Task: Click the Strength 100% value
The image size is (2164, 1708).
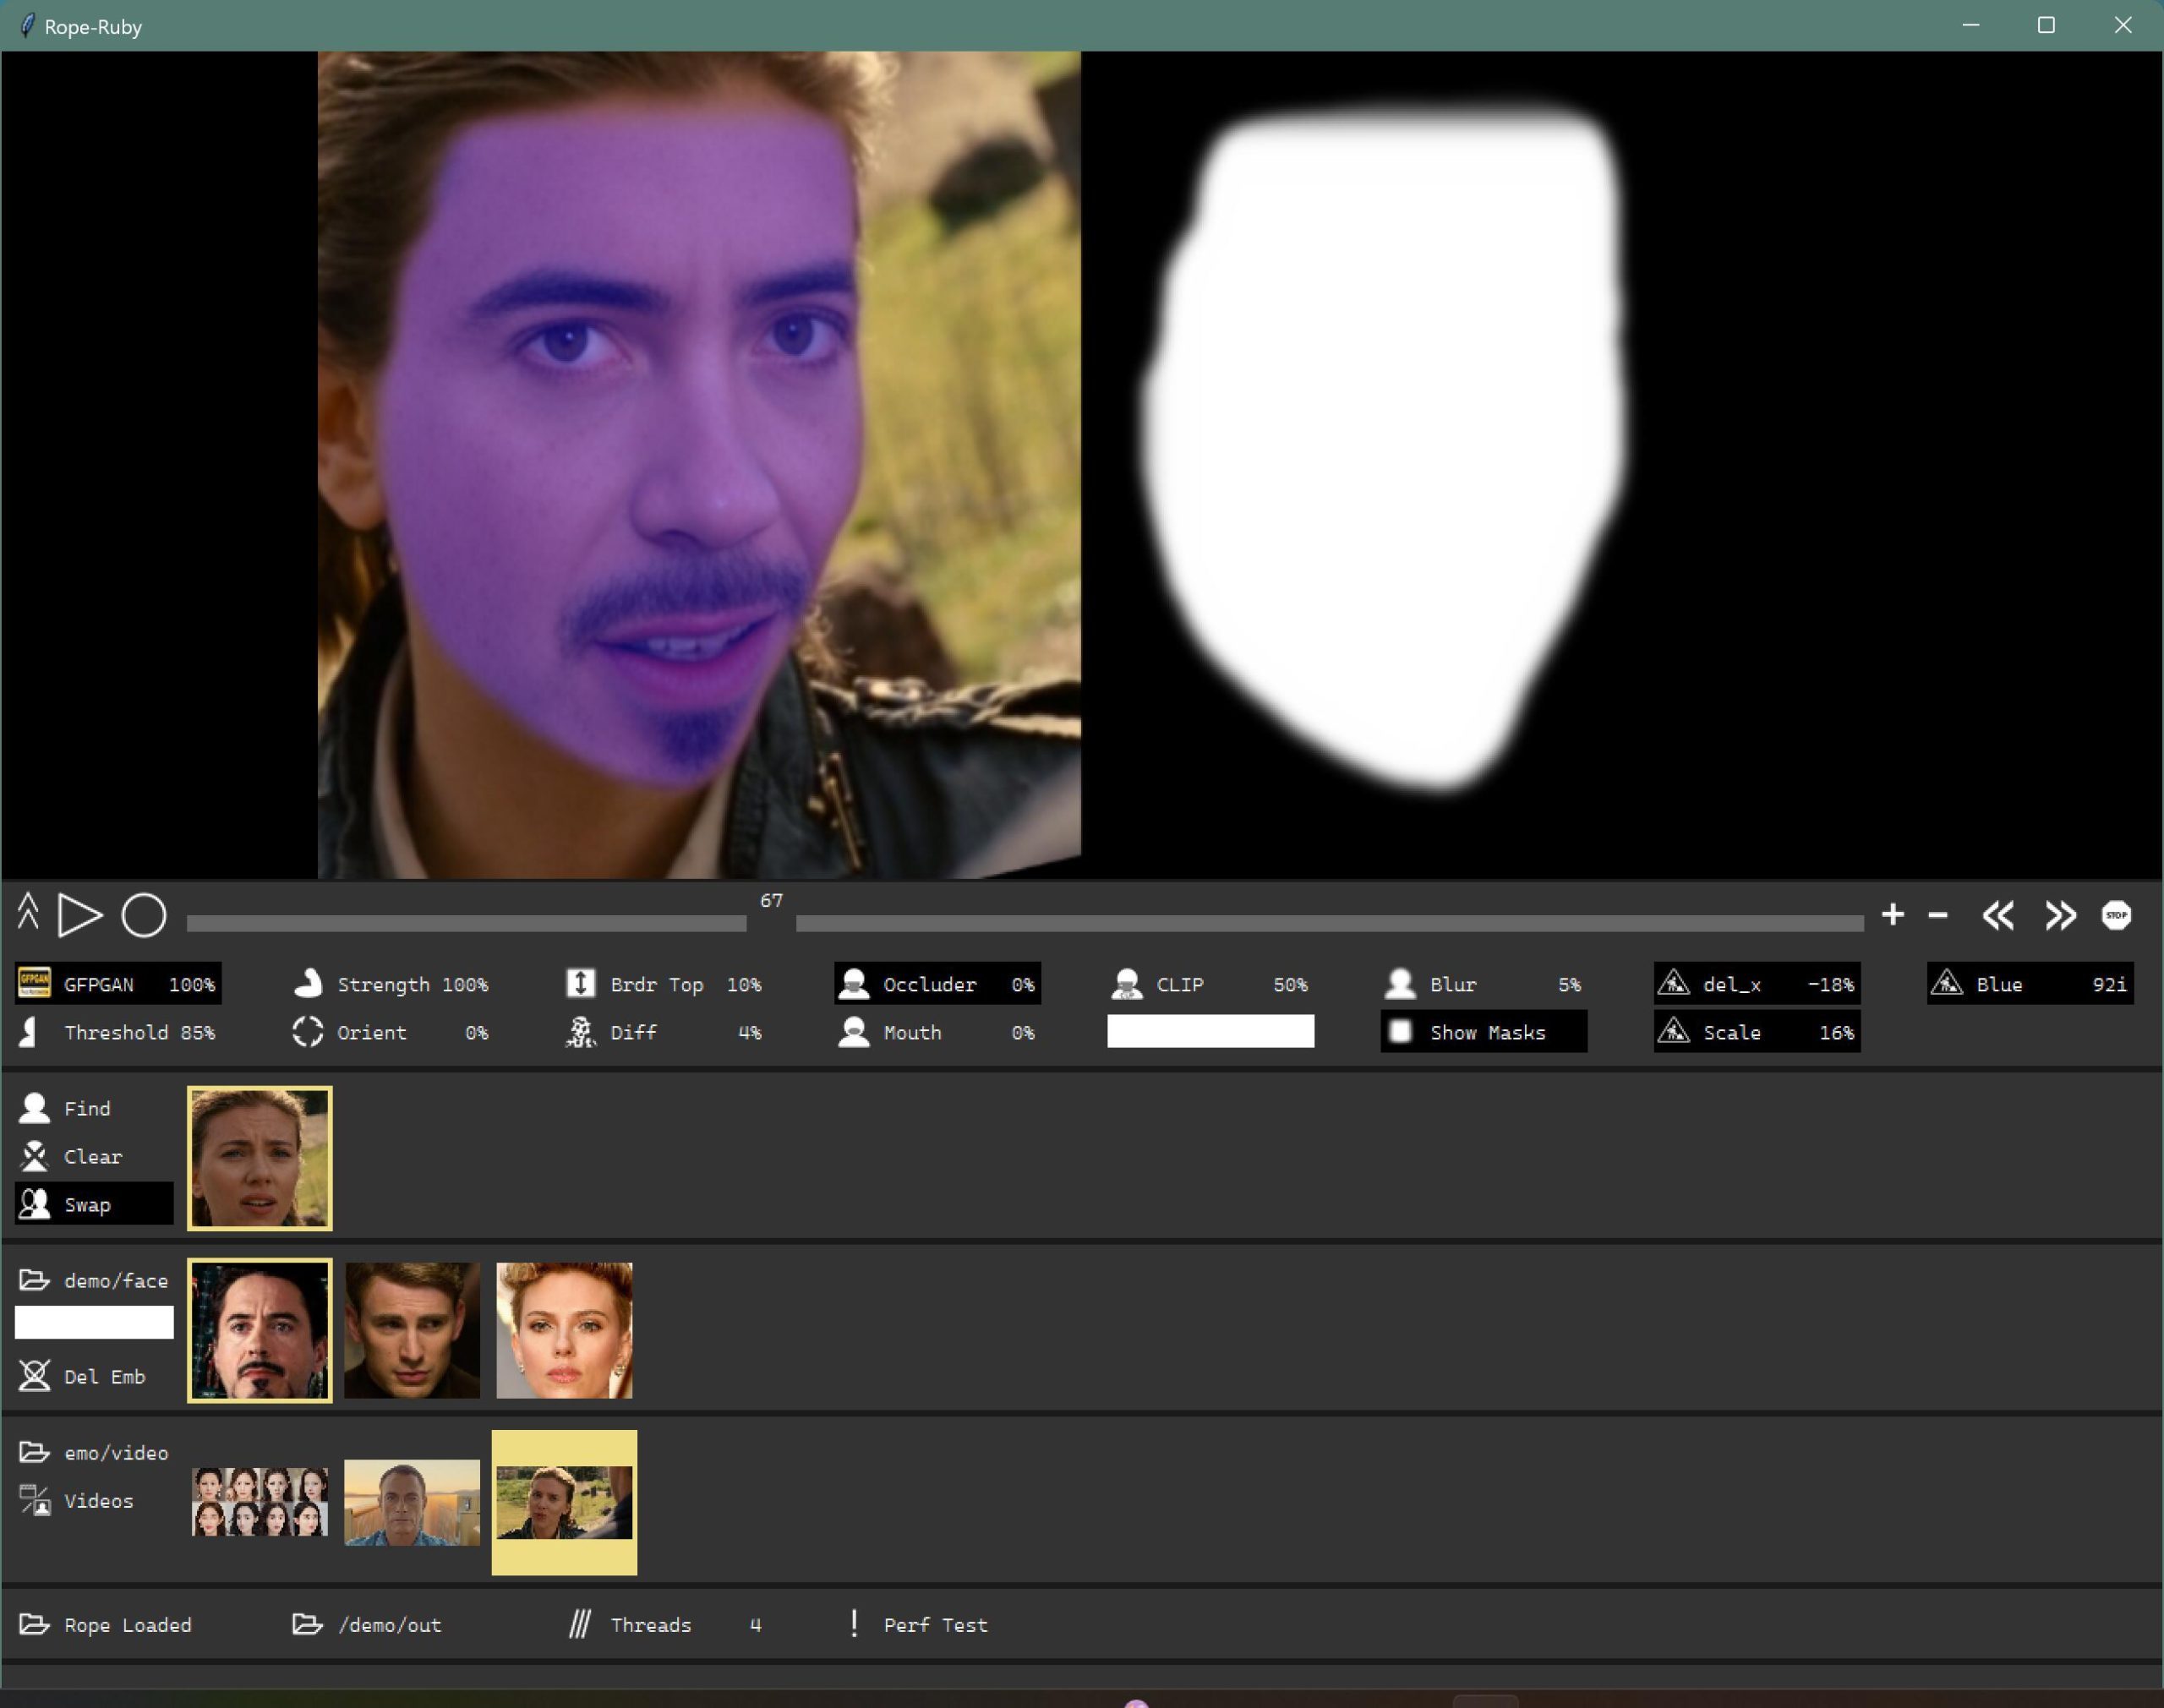Action: point(465,985)
